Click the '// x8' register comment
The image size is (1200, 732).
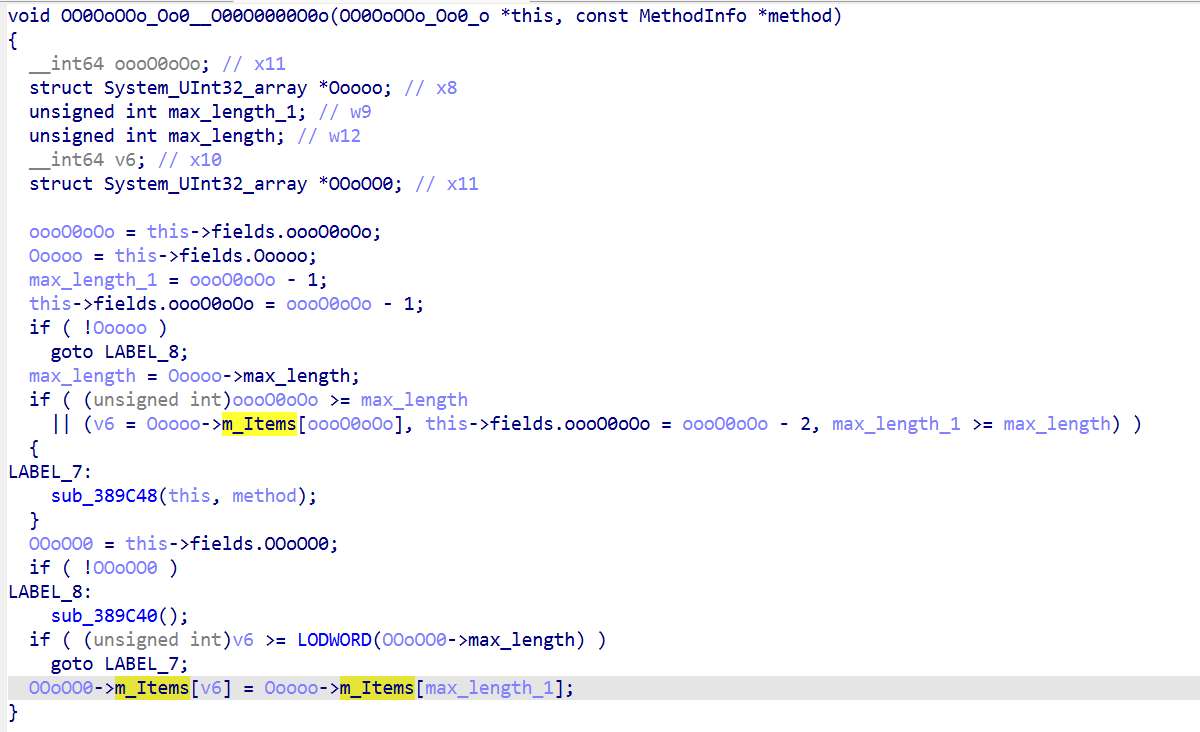pos(431,88)
